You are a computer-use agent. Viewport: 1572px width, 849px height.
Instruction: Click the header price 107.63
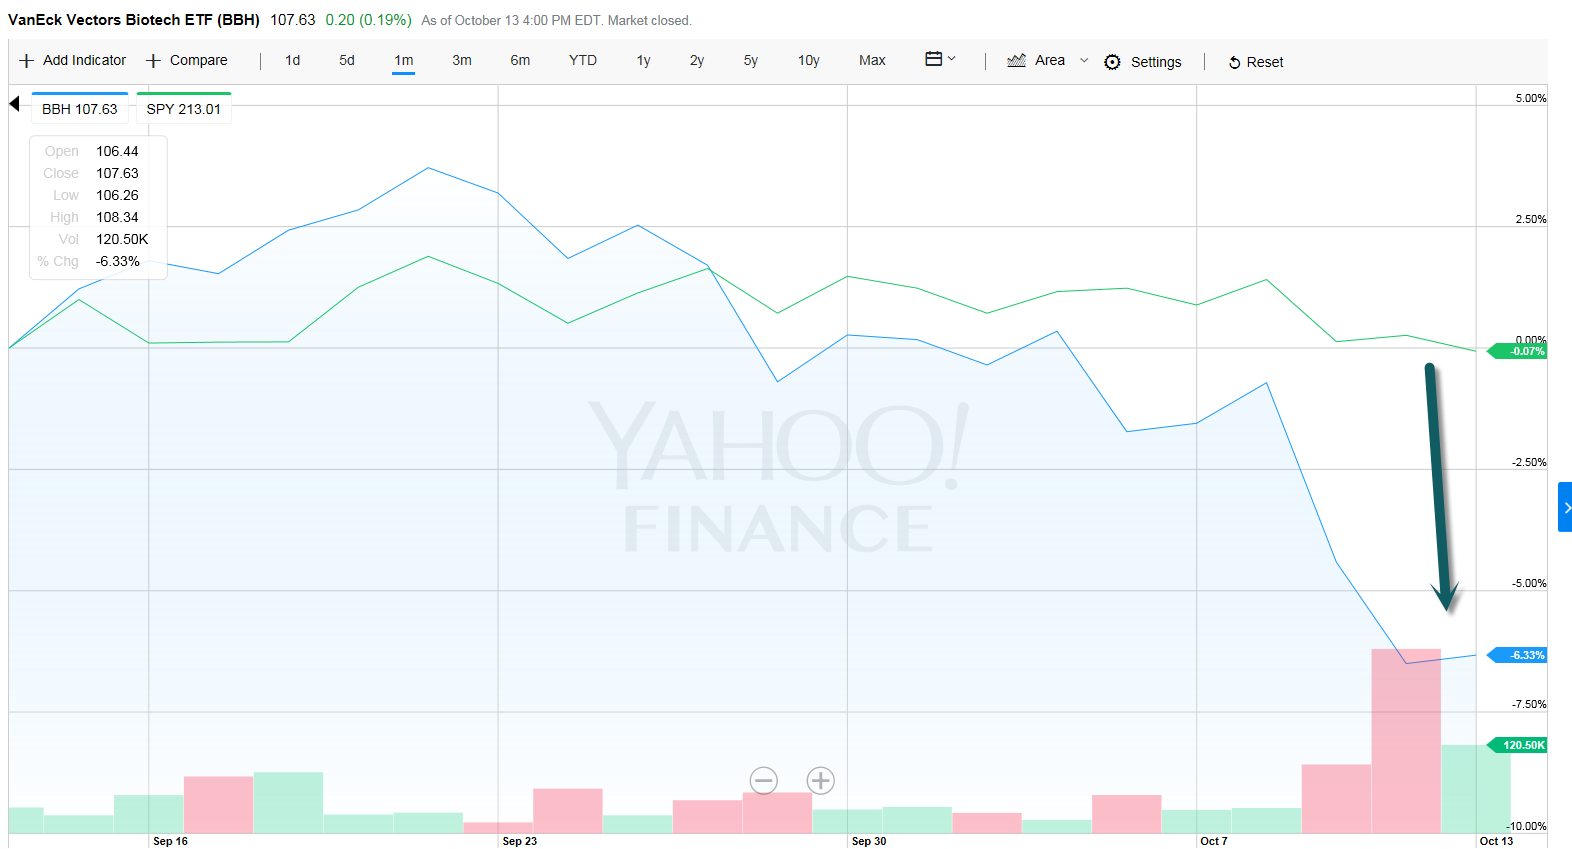tap(292, 20)
